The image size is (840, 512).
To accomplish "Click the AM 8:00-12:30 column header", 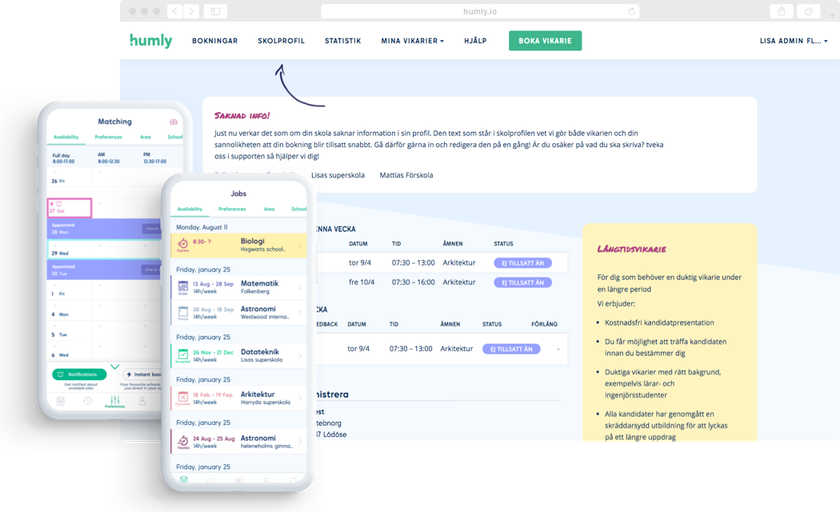I will (x=109, y=158).
